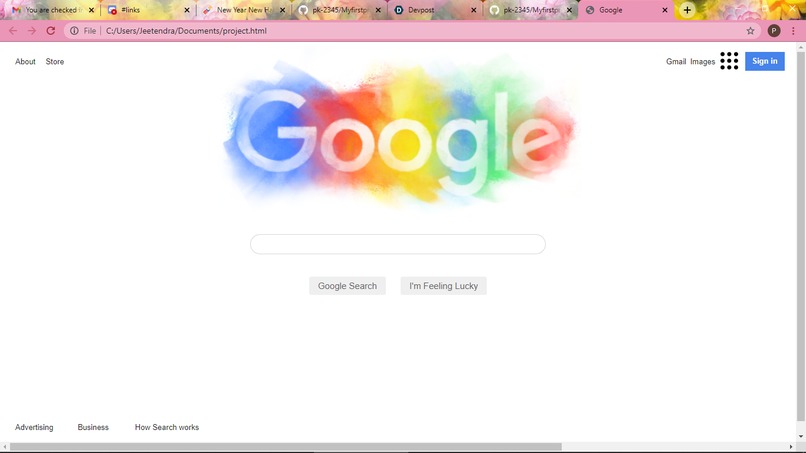Close the New Year New Hack tab
Viewport: 806px width, 453px height.
coord(282,10)
